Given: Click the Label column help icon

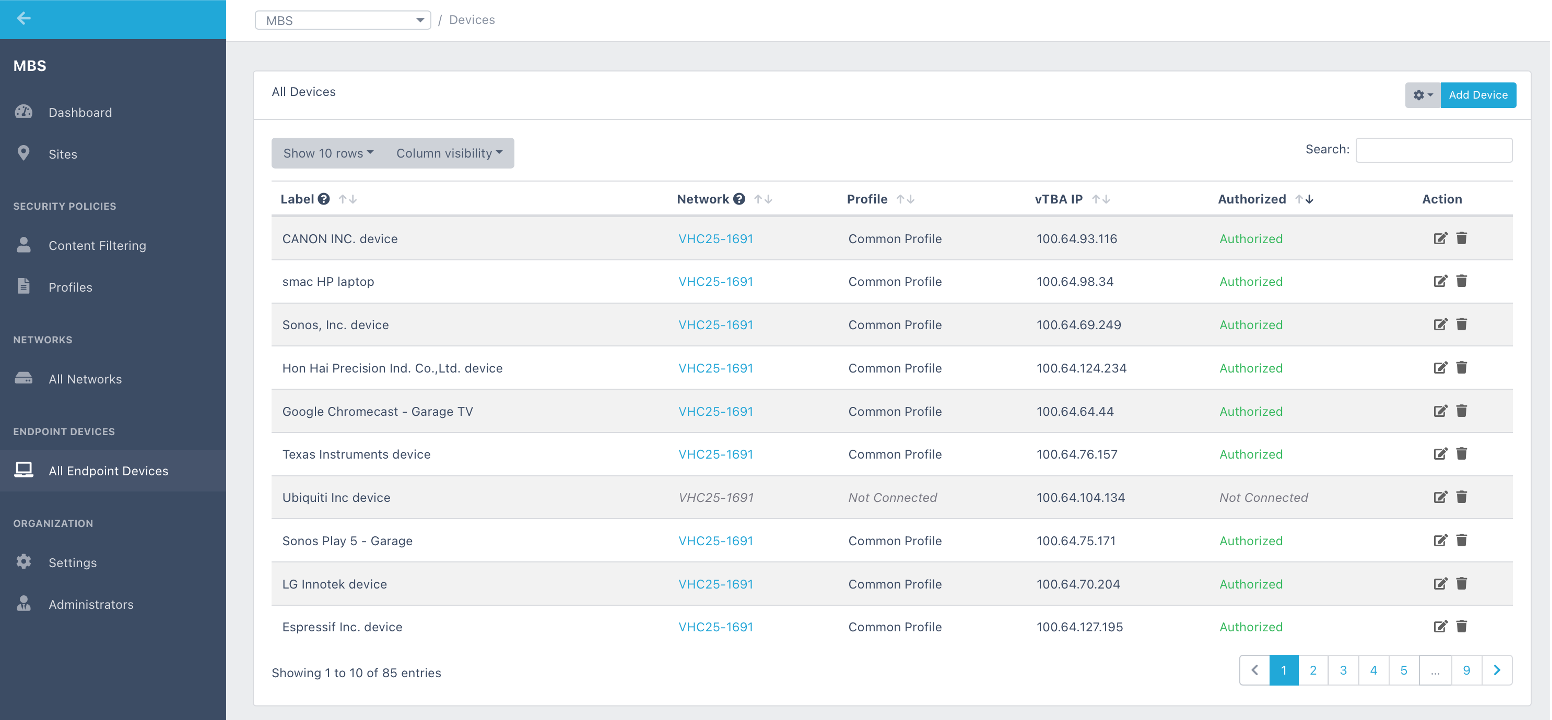Looking at the screenshot, I should (324, 199).
